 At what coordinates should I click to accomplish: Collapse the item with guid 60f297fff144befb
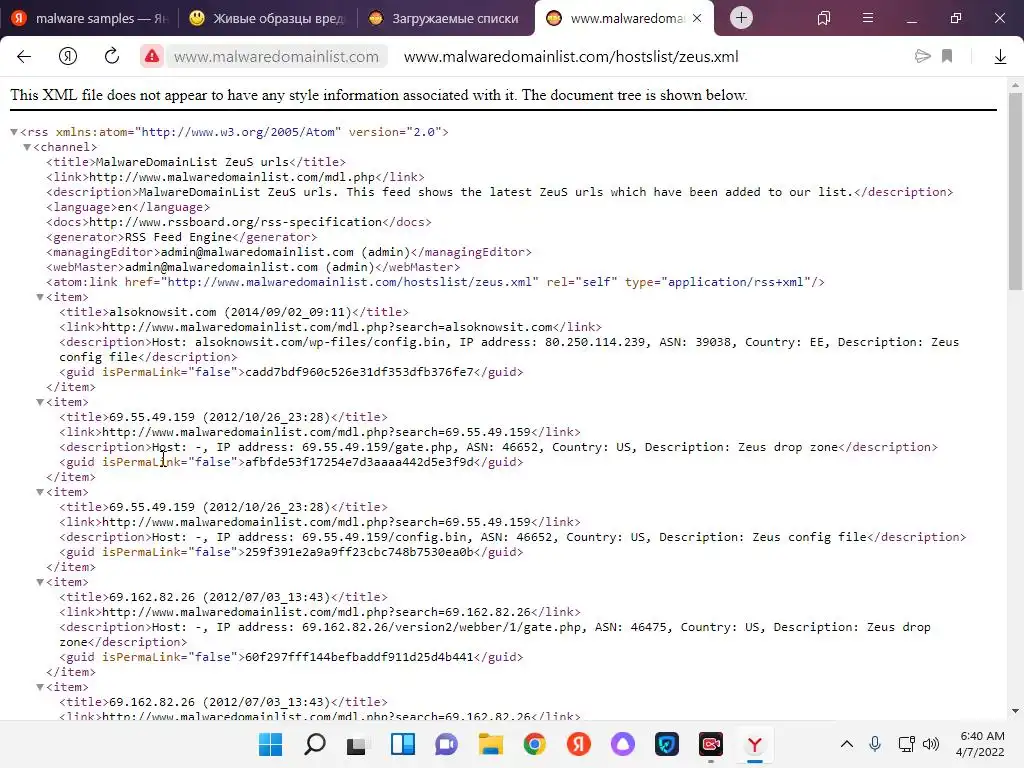coord(40,583)
